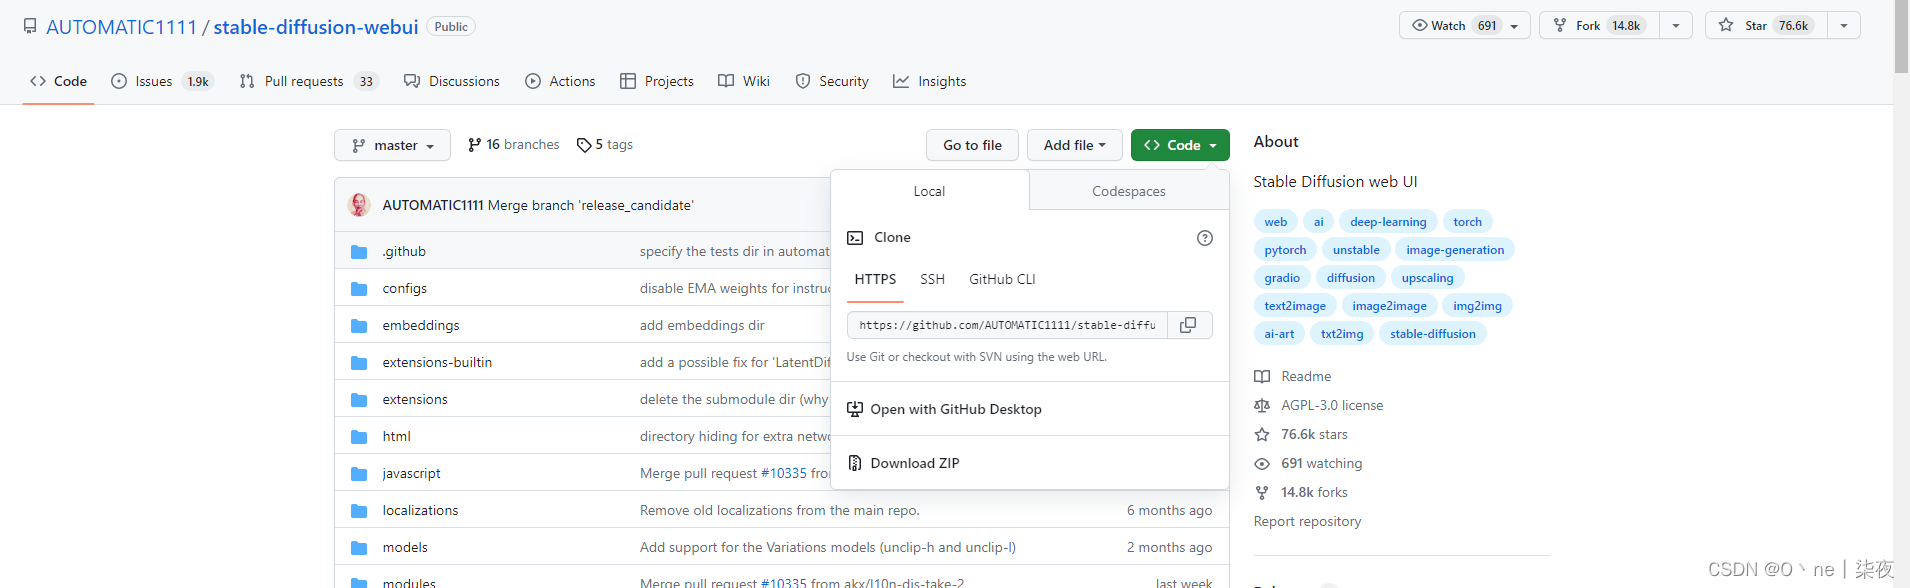The height and width of the screenshot is (588, 1910).
Task: Click the branch icon next to 16 branches
Action: click(474, 145)
